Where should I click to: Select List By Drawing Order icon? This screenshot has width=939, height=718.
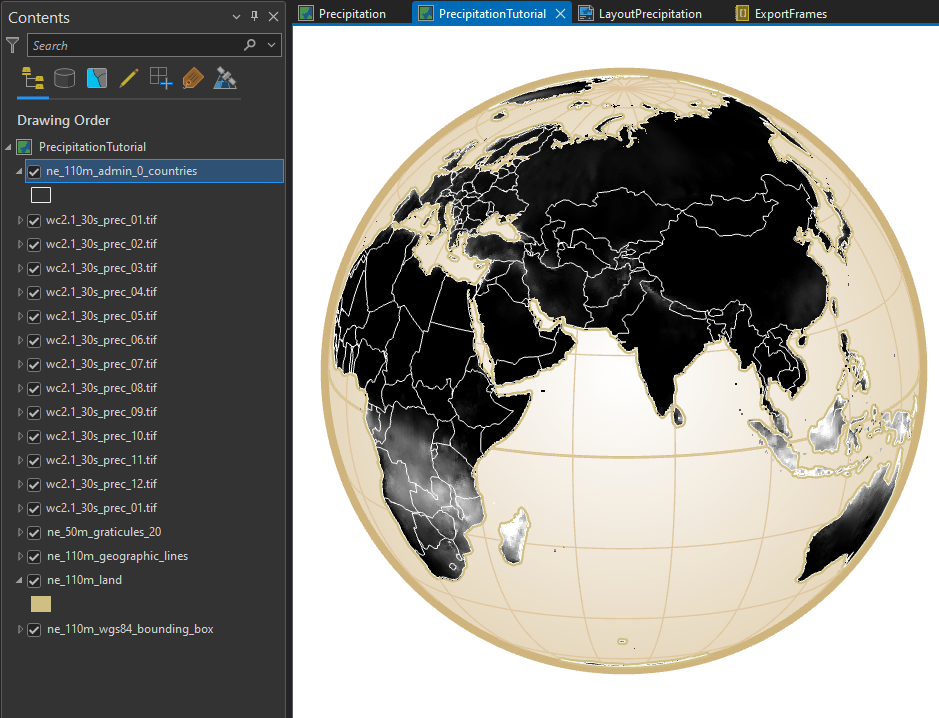32,78
